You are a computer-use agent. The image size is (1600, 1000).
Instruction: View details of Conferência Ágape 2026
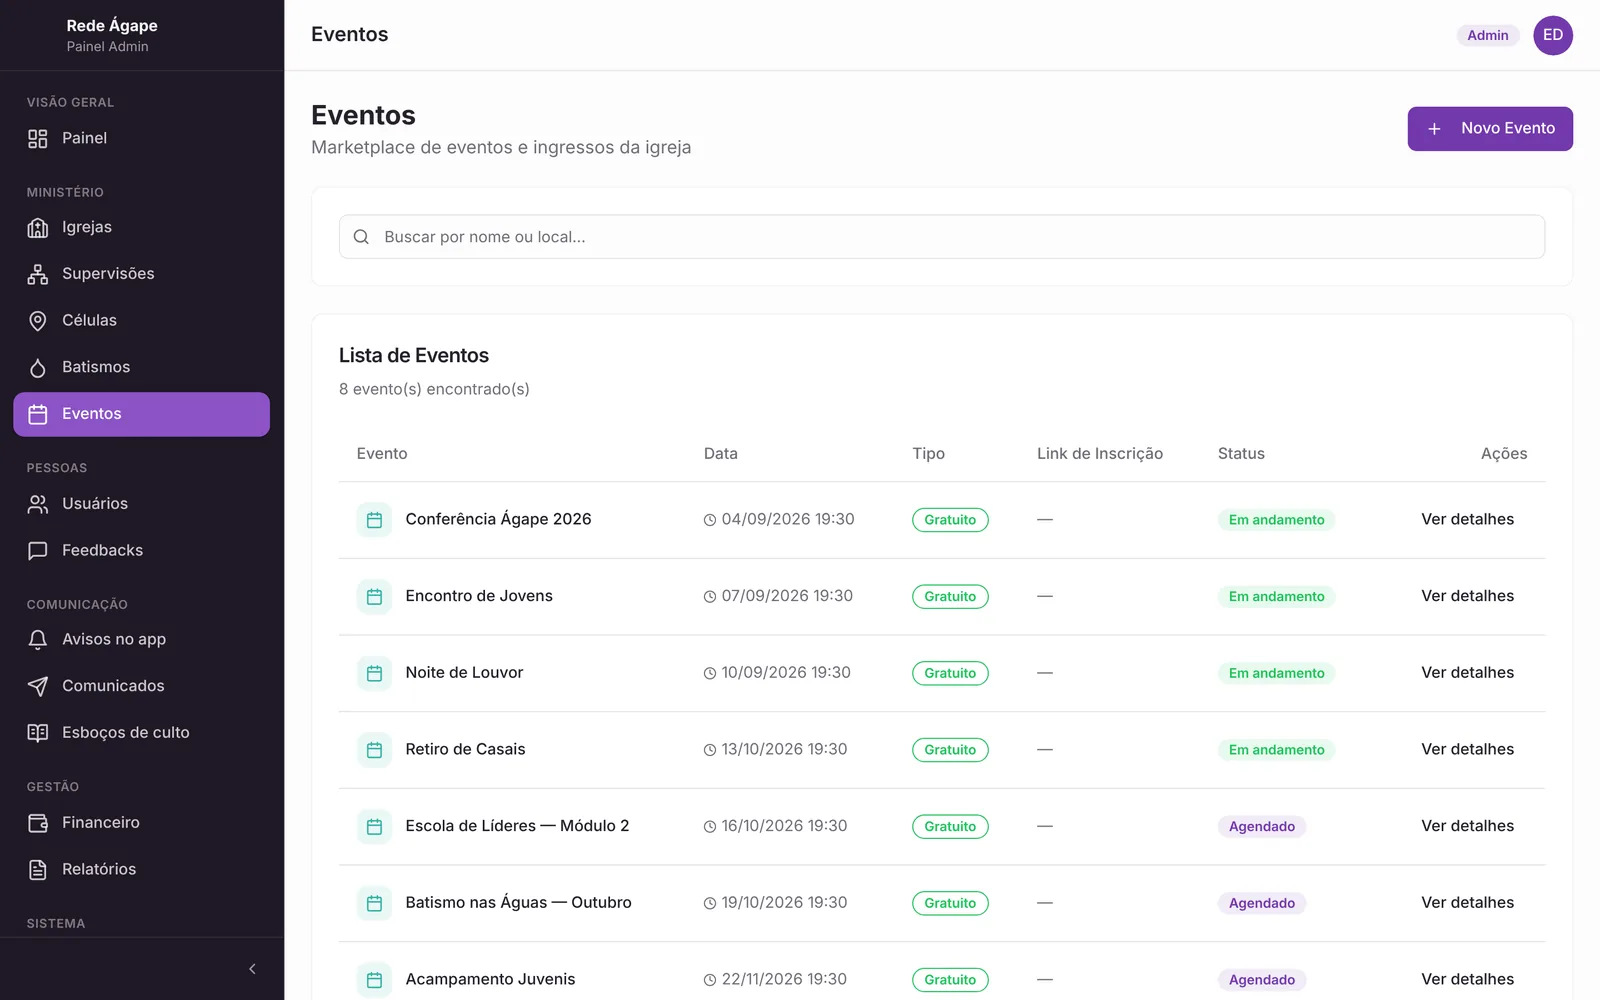1467,519
